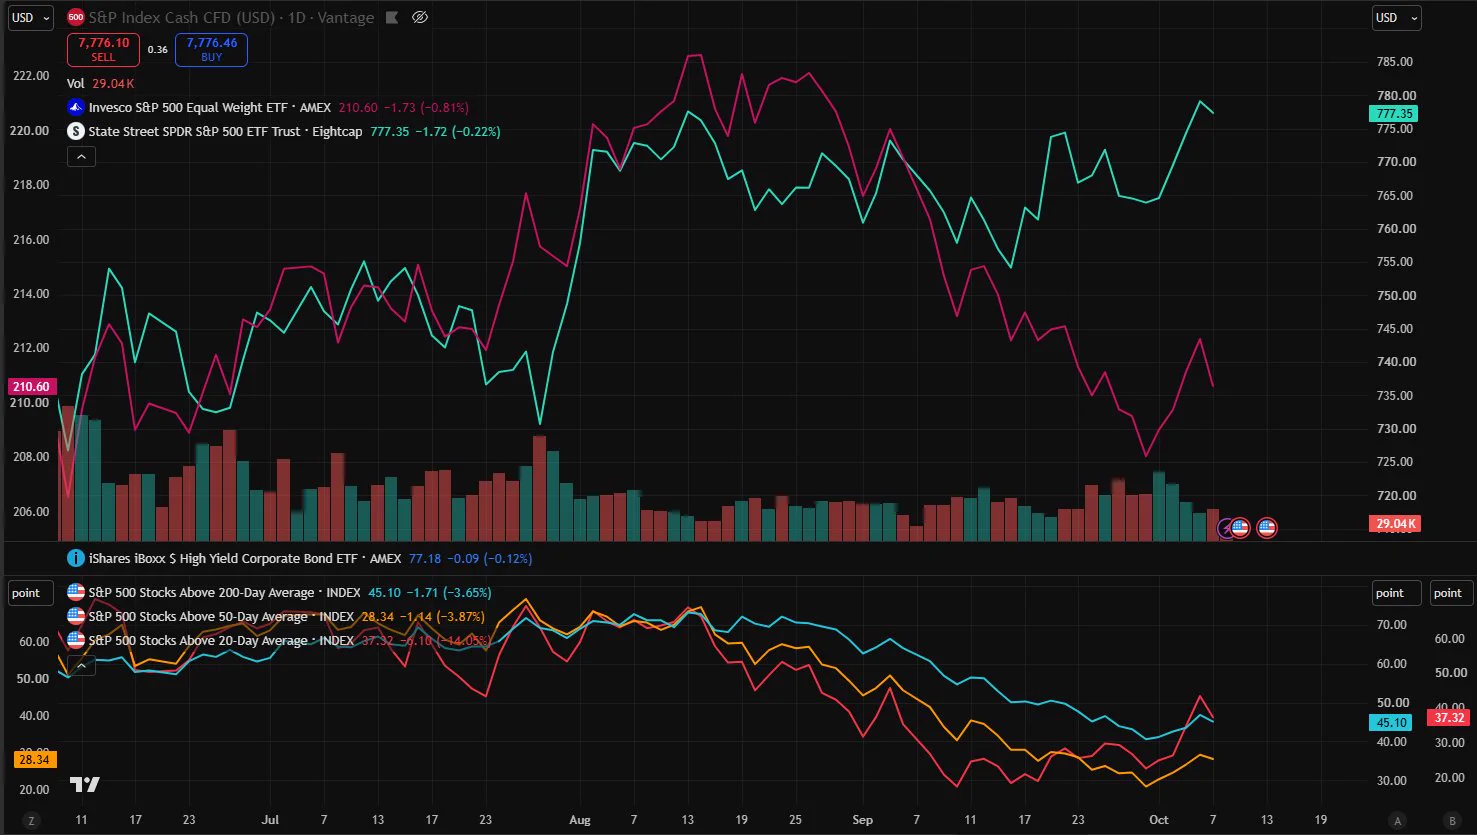
Task: Click the Vol 29.04K legend entry
Action: click(x=100, y=84)
